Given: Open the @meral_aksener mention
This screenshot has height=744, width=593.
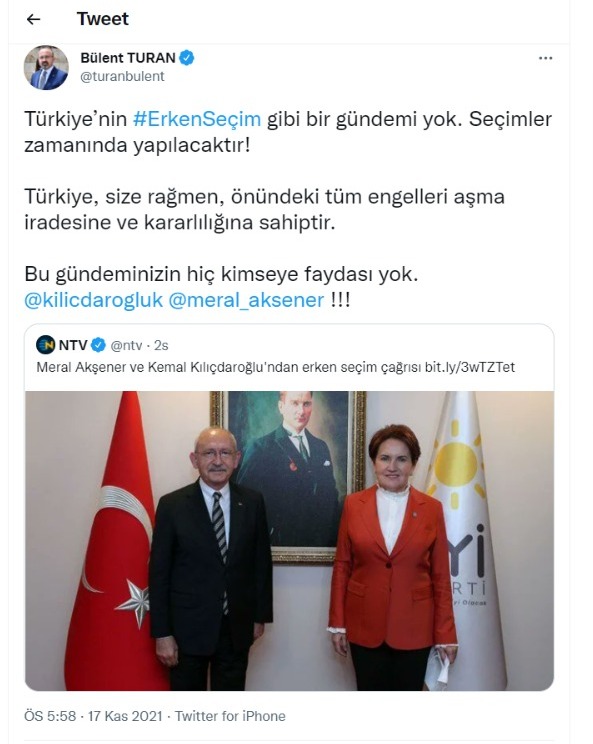Looking at the screenshot, I should 246,300.
